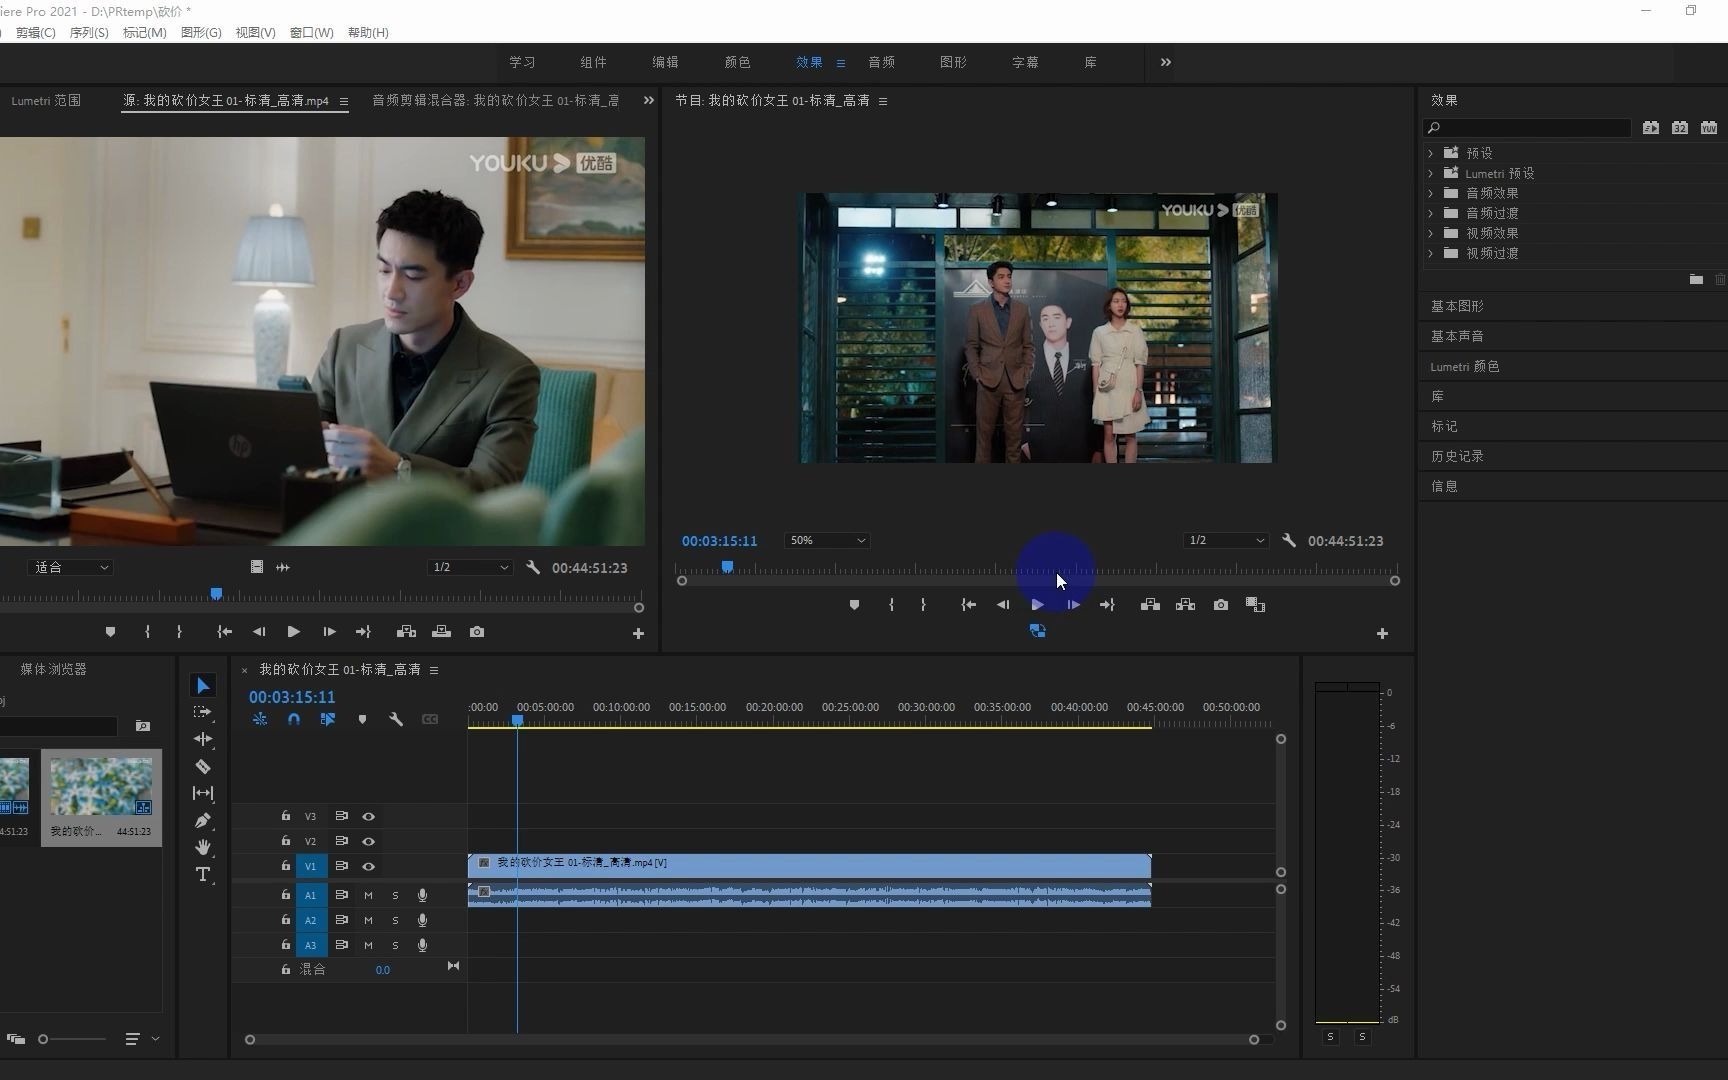Select the Selection tool arrow
This screenshot has width=1728, height=1080.
[x=203, y=685]
